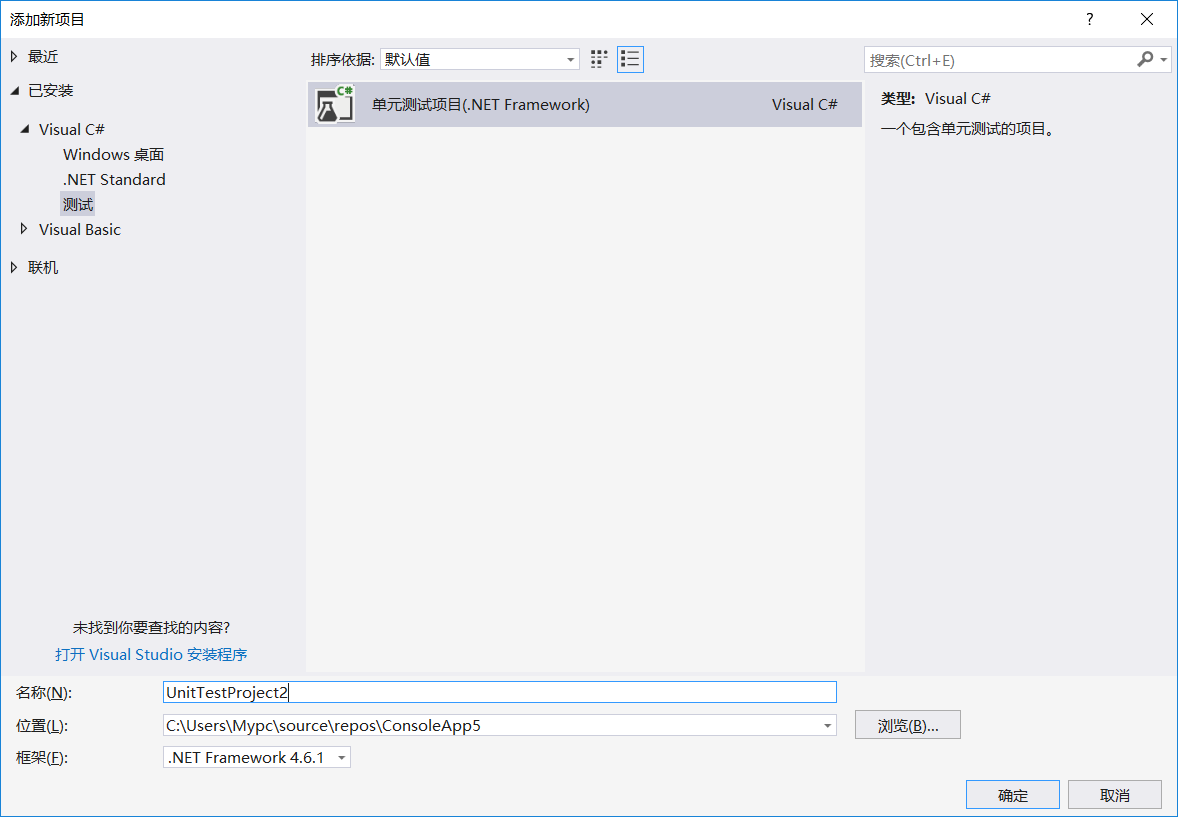Image resolution: width=1178 pixels, height=817 pixels.
Task: Select the 测试 category
Action: (x=77, y=204)
